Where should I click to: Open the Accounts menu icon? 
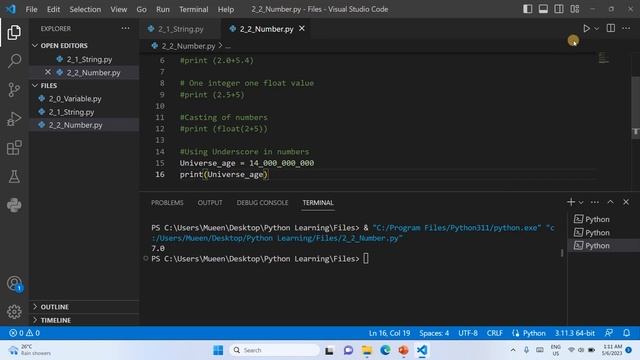pyautogui.click(x=14, y=283)
